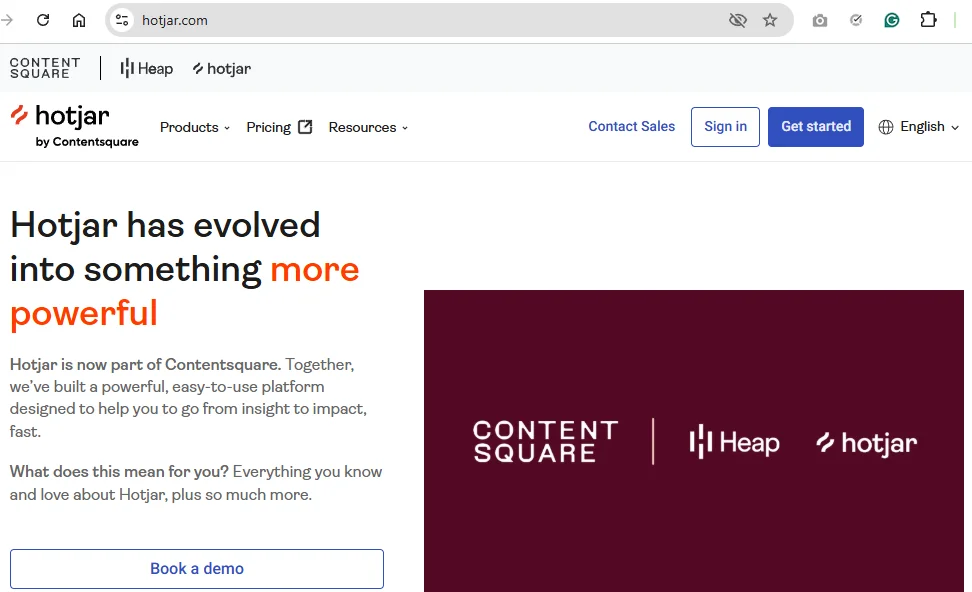Click the external link icon beside Pricing
This screenshot has height=592, width=972.
[x=305, y=127]
